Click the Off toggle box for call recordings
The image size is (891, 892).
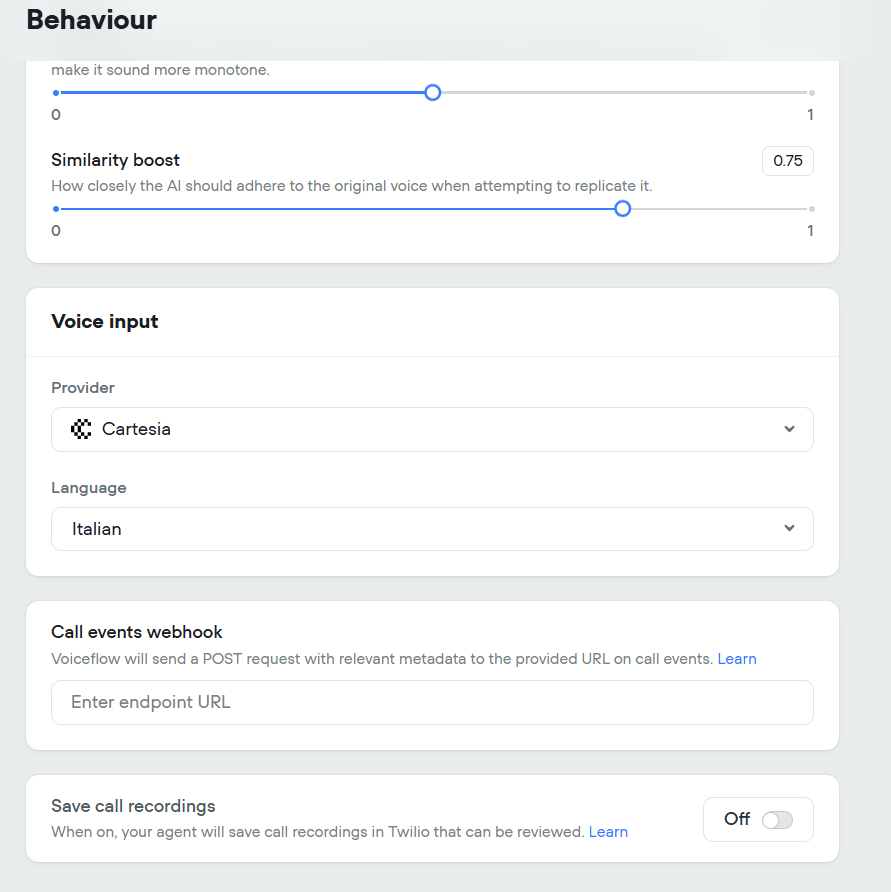[758, 819]
